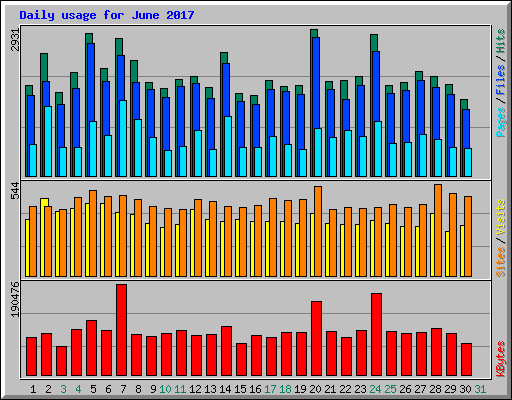Click the cyan 'Pages' legend label

tap(501, 122)
